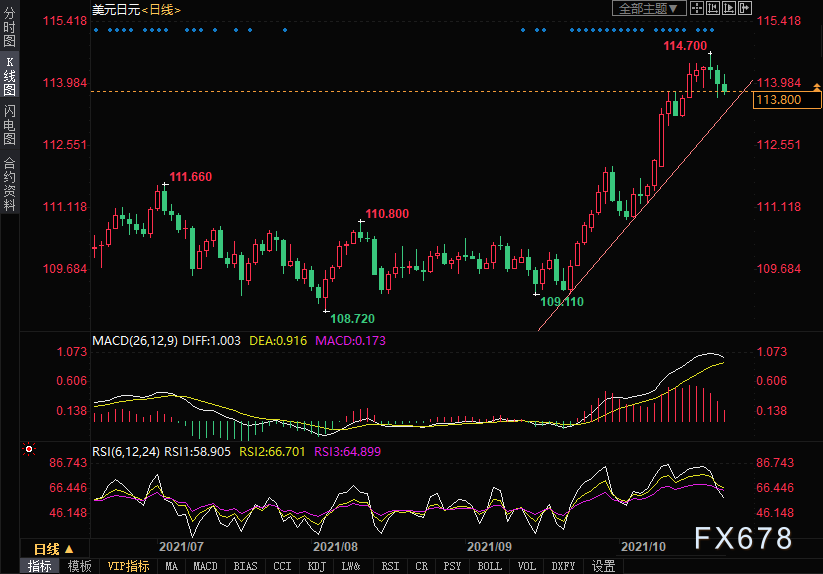The width and height of the screenshot is (823, 574).
Task: Click the 113.800 current price label
Action: coord(778,100)
